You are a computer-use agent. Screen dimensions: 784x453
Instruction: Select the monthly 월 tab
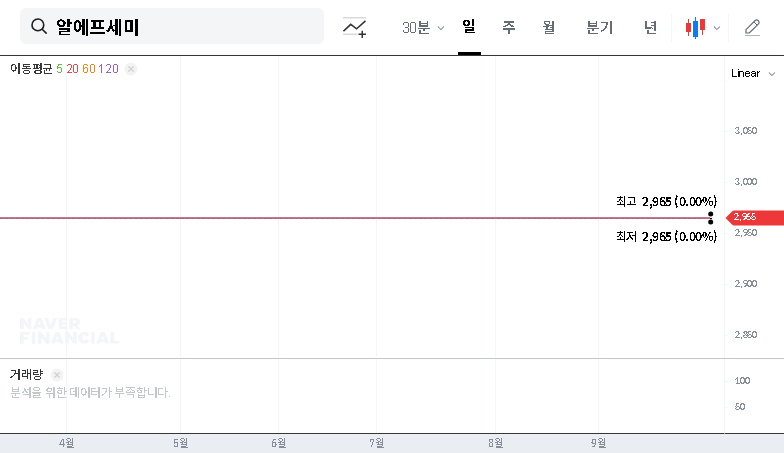click(549, 28)
